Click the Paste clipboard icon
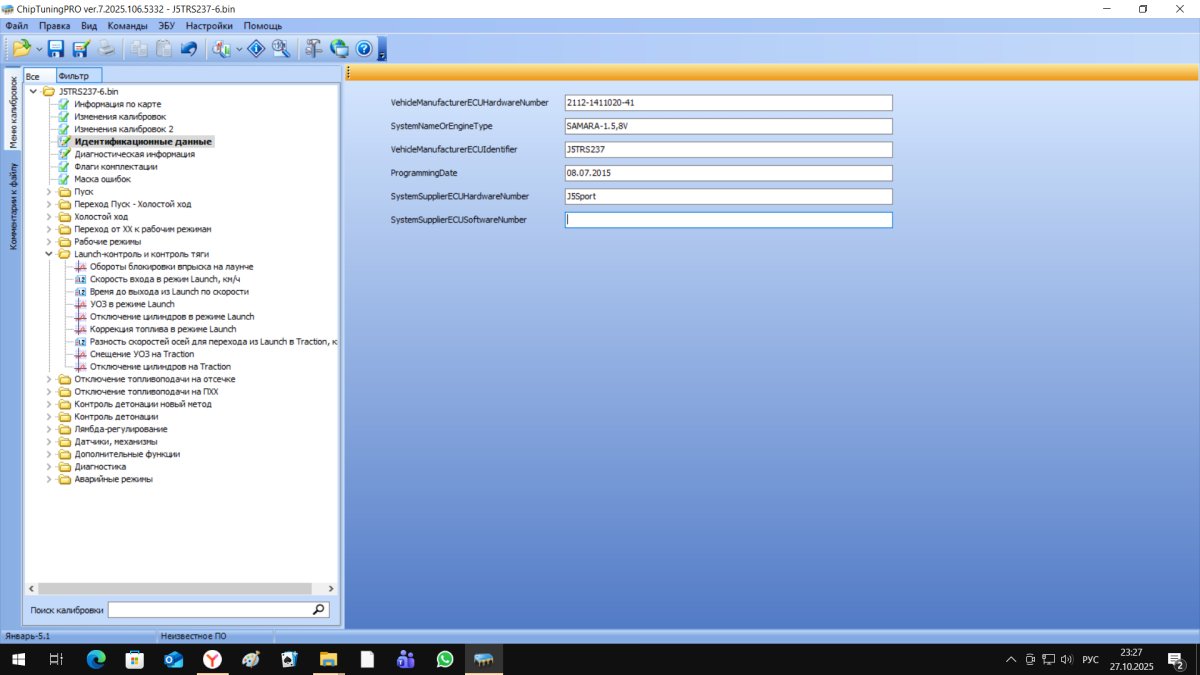 pyautogui.click(x=164, y=48)
